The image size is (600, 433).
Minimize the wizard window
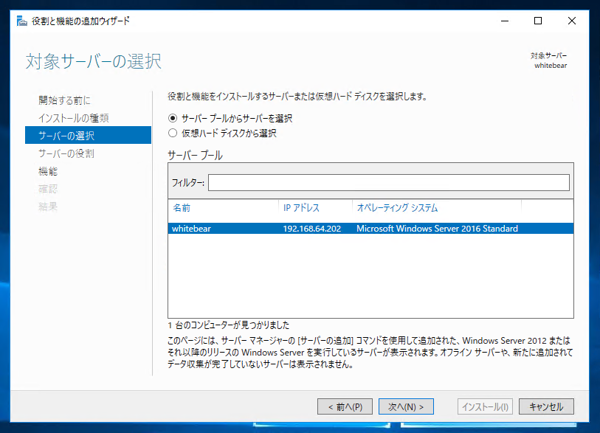[505, 21]
